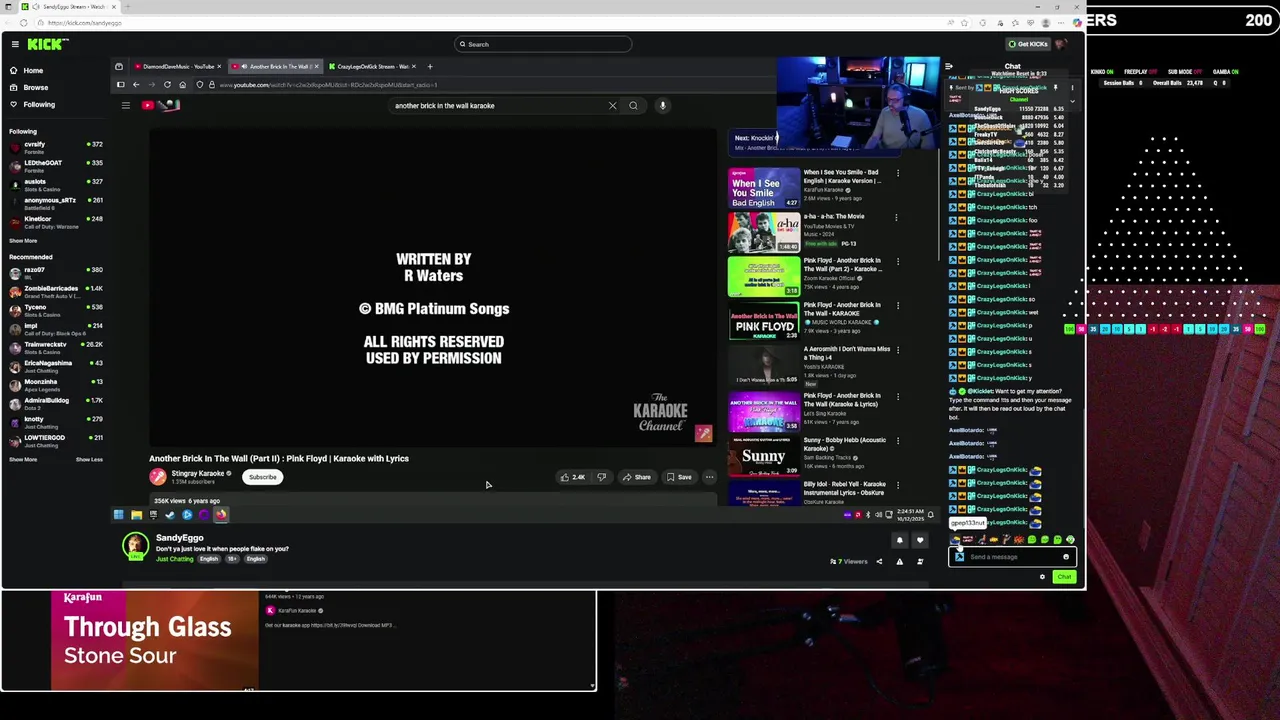The width and height of the screenshot is (1280, 720).
Task: Open When I See You Smile thumbnail
Action: 764,187
